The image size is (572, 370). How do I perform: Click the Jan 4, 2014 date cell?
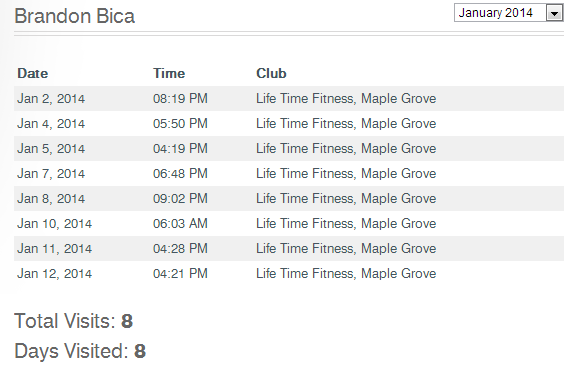tap(51, 124)
